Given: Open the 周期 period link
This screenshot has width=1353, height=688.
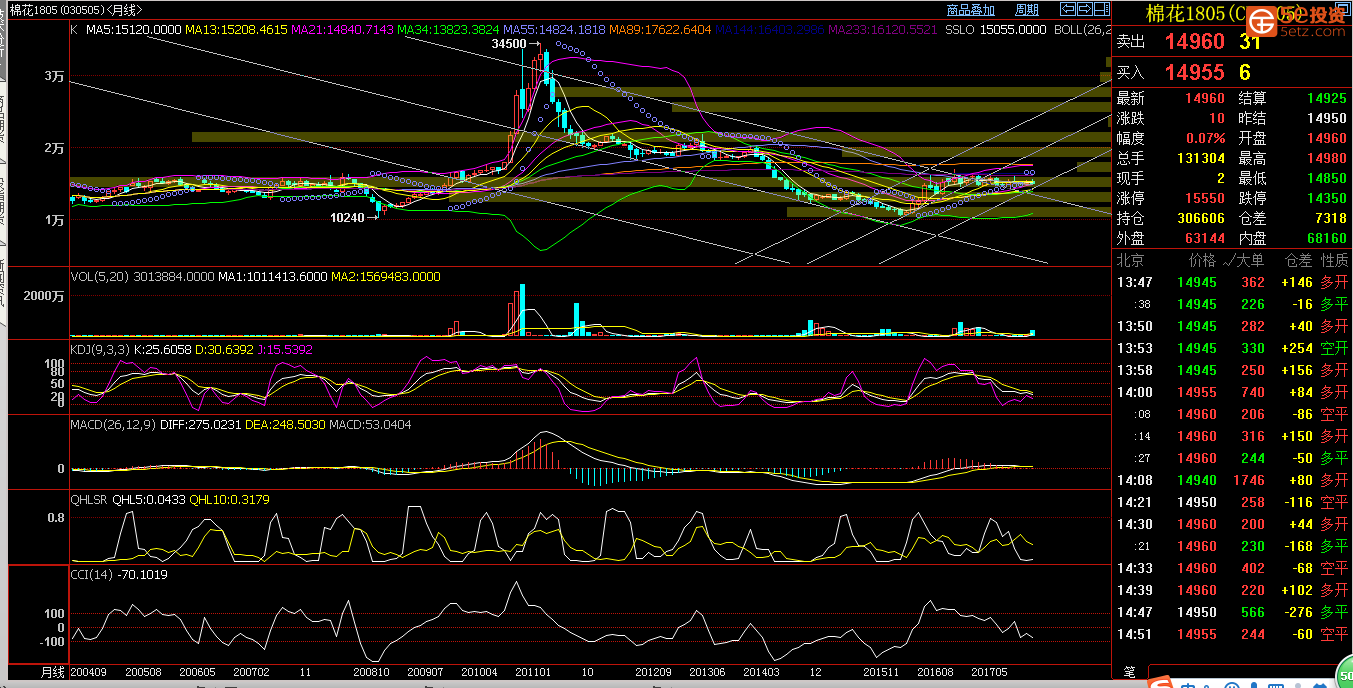Looking at the screenshot, I should coord(1026,10).
